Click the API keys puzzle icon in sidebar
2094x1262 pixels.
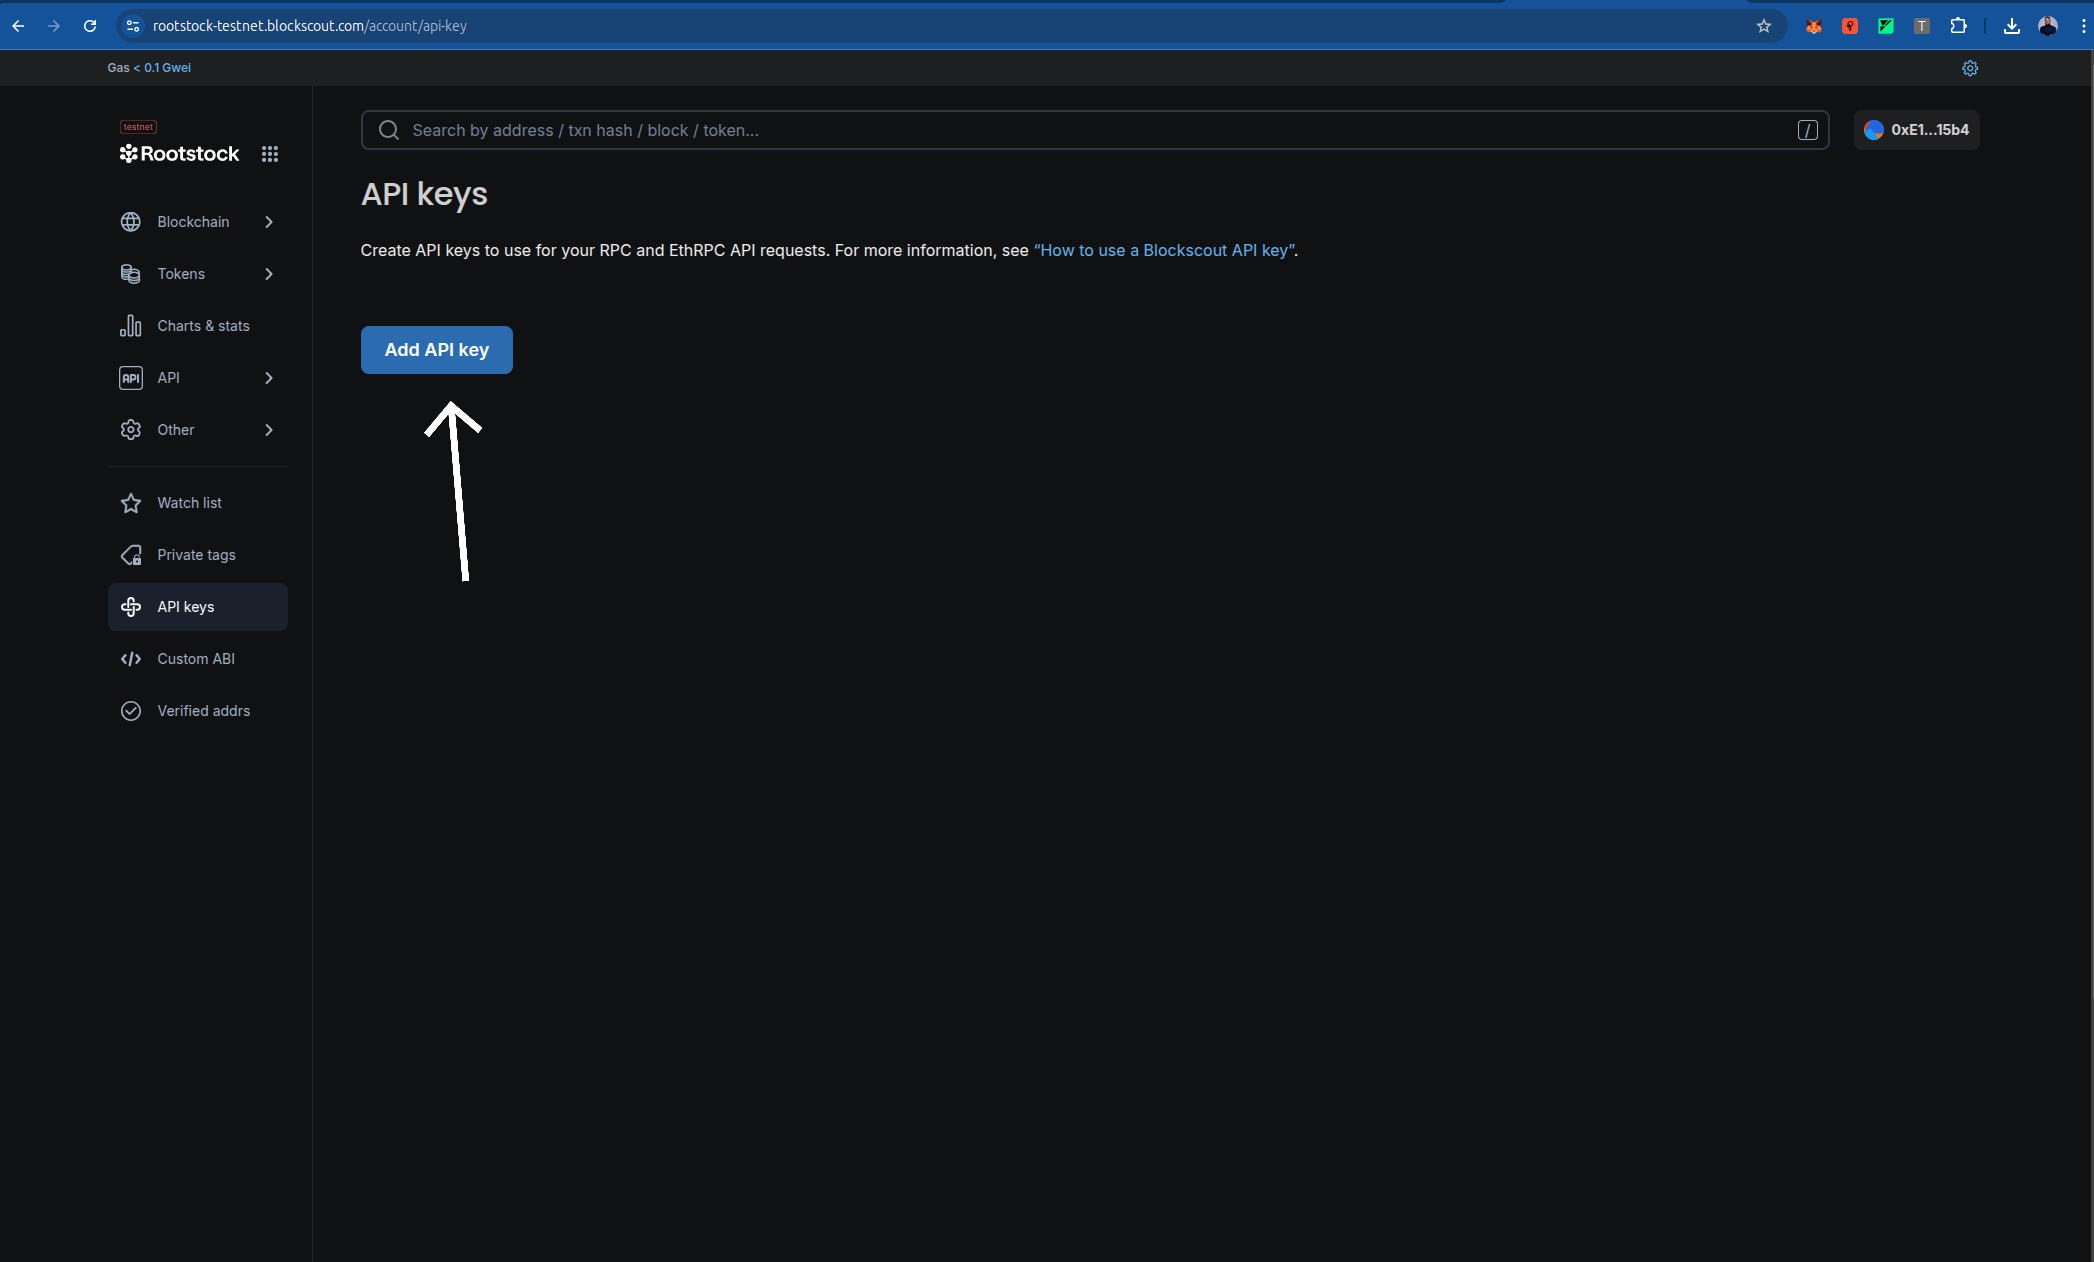131,607
